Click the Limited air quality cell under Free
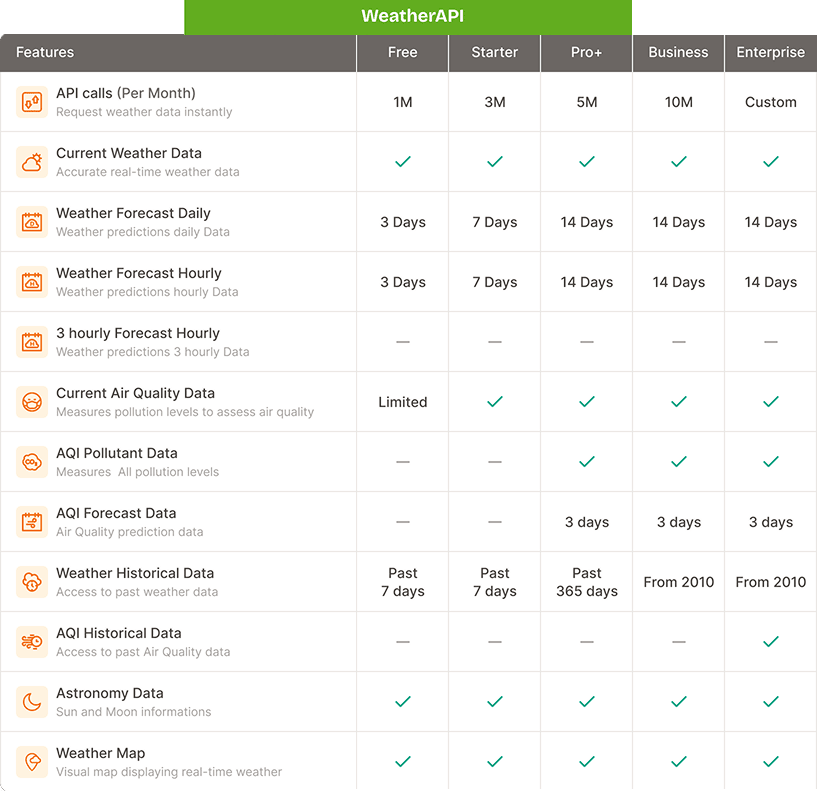 tap(402, 402)
